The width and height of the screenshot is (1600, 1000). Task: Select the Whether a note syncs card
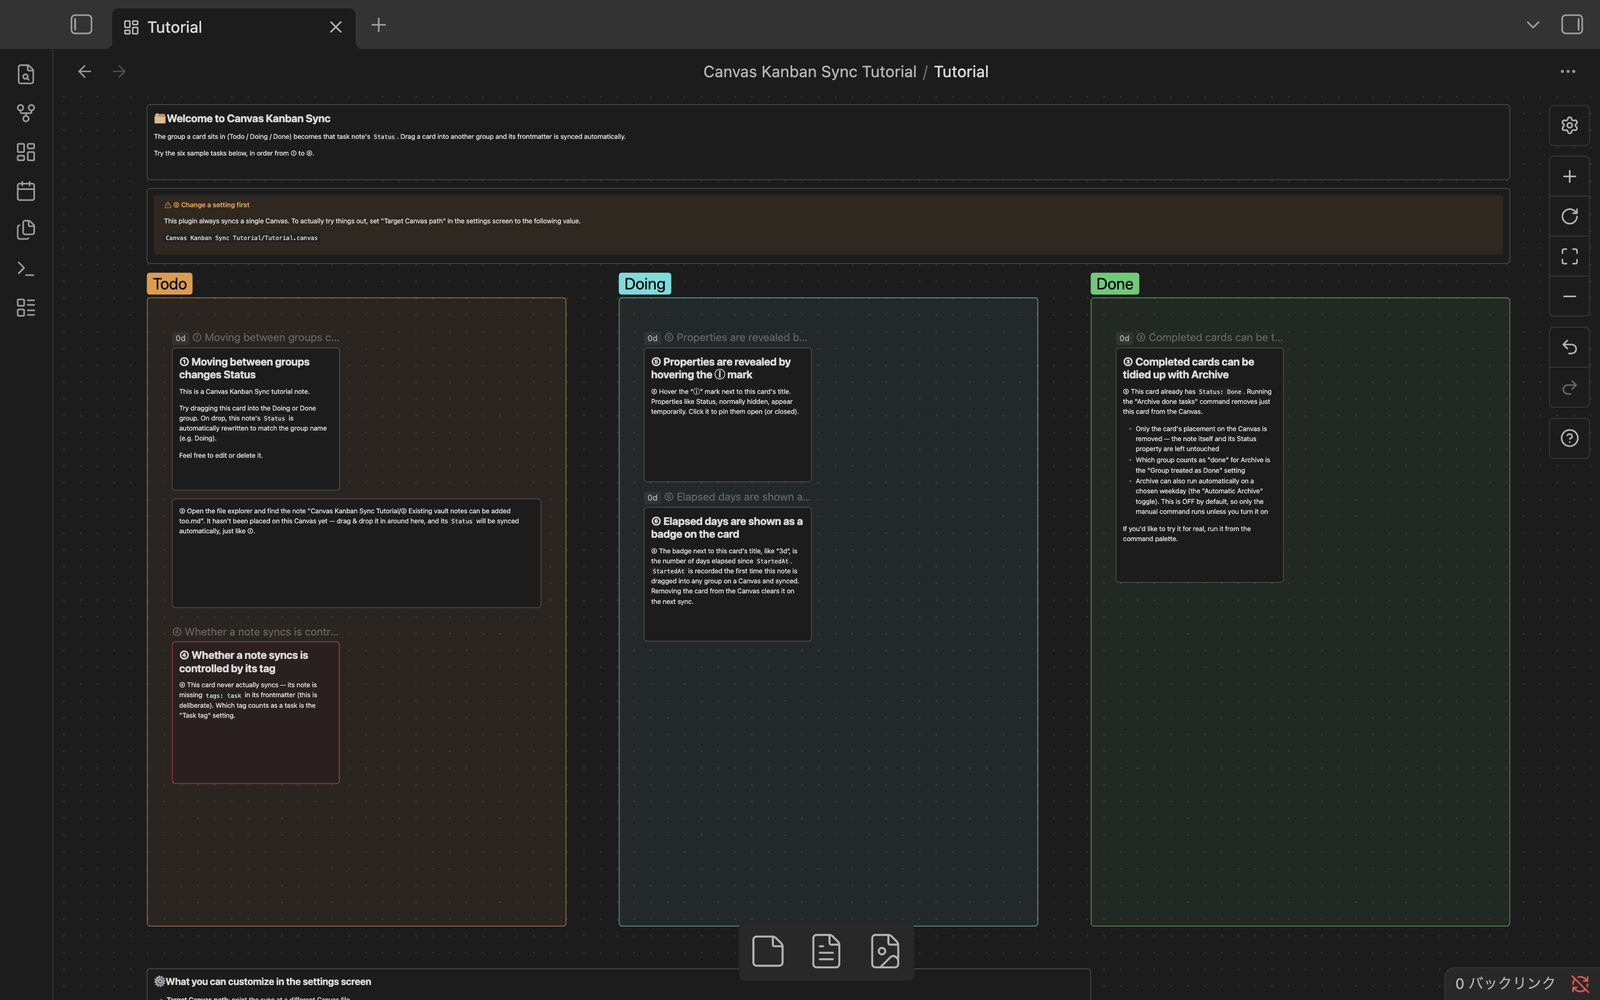coord(256,712)
